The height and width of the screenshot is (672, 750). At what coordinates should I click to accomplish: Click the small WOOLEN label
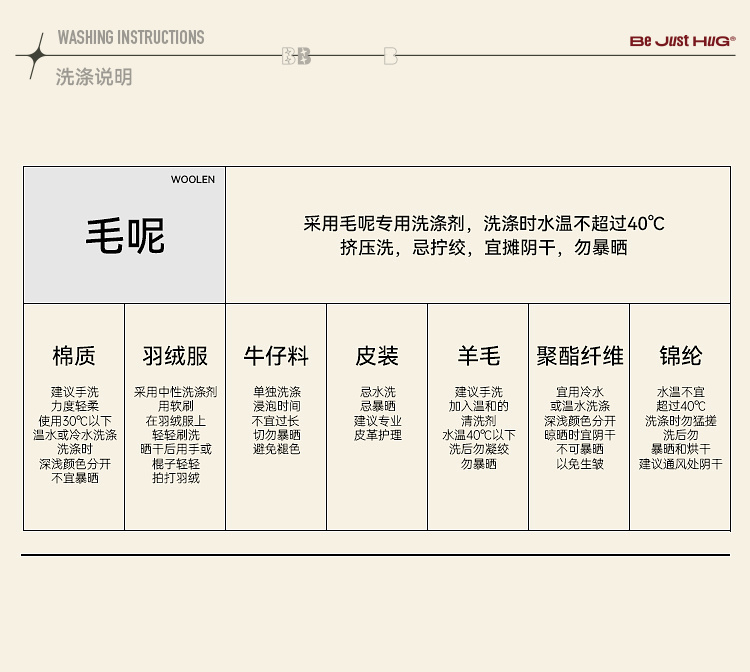tap(192, 180)
